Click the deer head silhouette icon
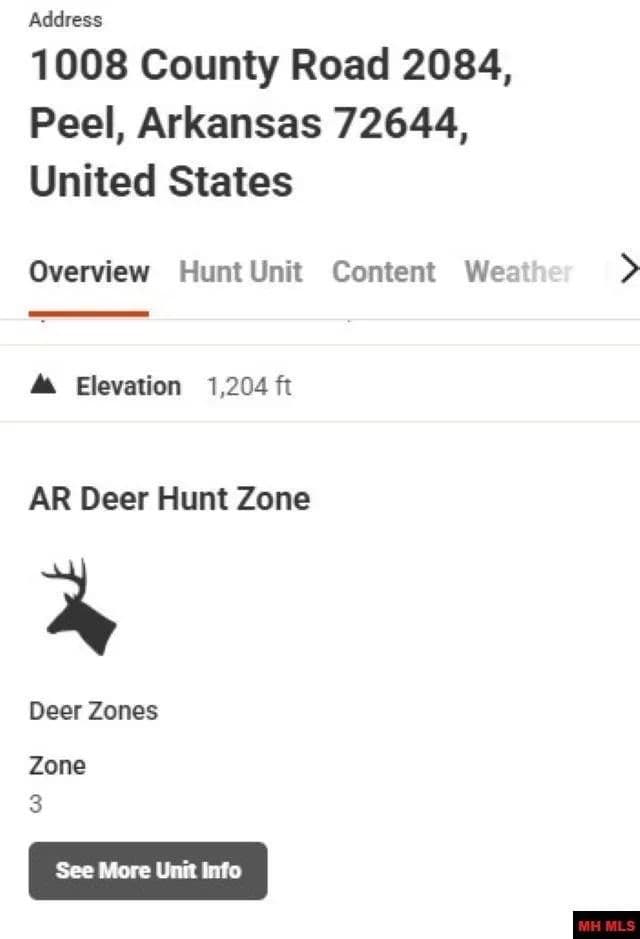640x939 pixels. click(78, 607)
